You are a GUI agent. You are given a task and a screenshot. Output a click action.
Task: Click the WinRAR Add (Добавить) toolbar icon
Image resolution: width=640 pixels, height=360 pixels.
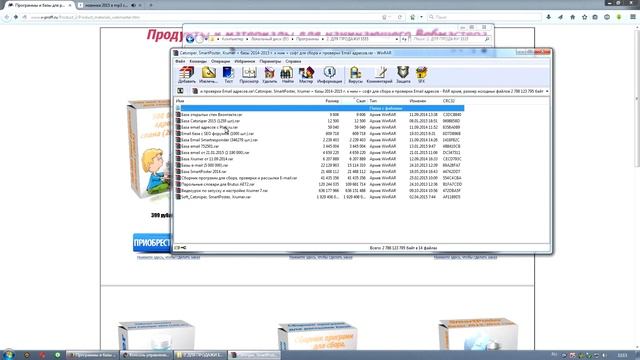[187, 75]
